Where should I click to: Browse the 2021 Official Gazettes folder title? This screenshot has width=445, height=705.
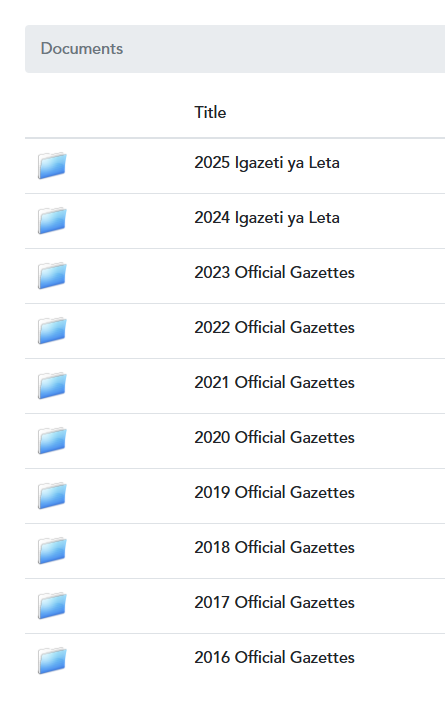pos(274,383)
